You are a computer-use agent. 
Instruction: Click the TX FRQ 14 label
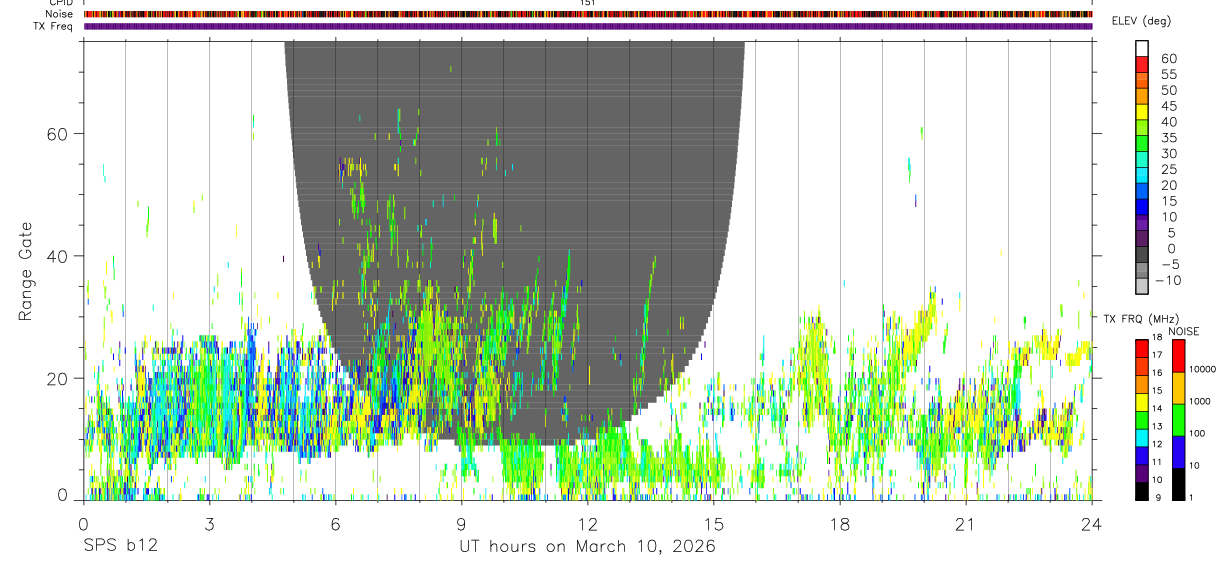1155,409
